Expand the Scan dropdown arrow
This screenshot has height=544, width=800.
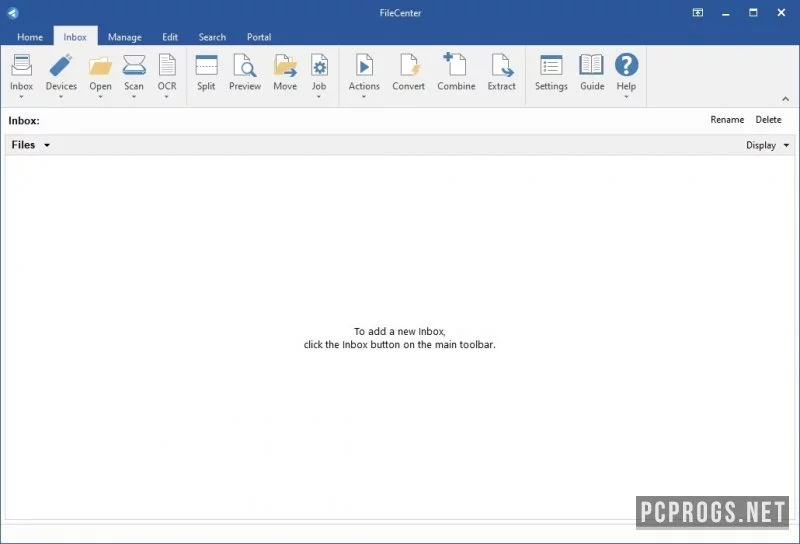(x=134, y=96)
